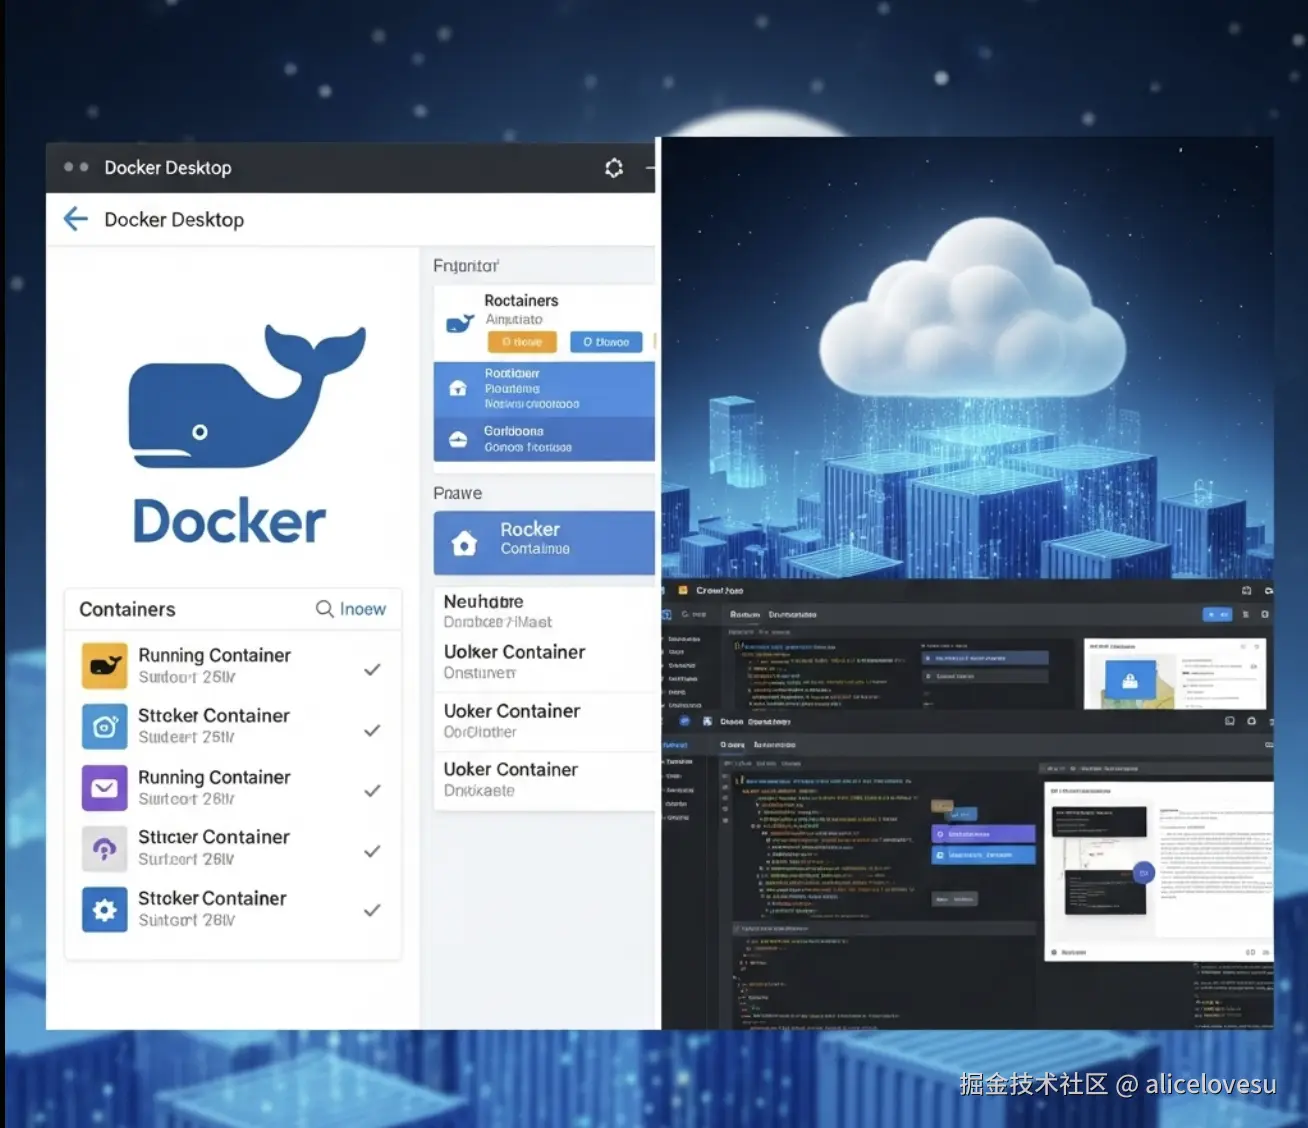Toggle the check mark of Sttcker Container row
Screen dimensions: 1308x1128
tap(372, 731)
